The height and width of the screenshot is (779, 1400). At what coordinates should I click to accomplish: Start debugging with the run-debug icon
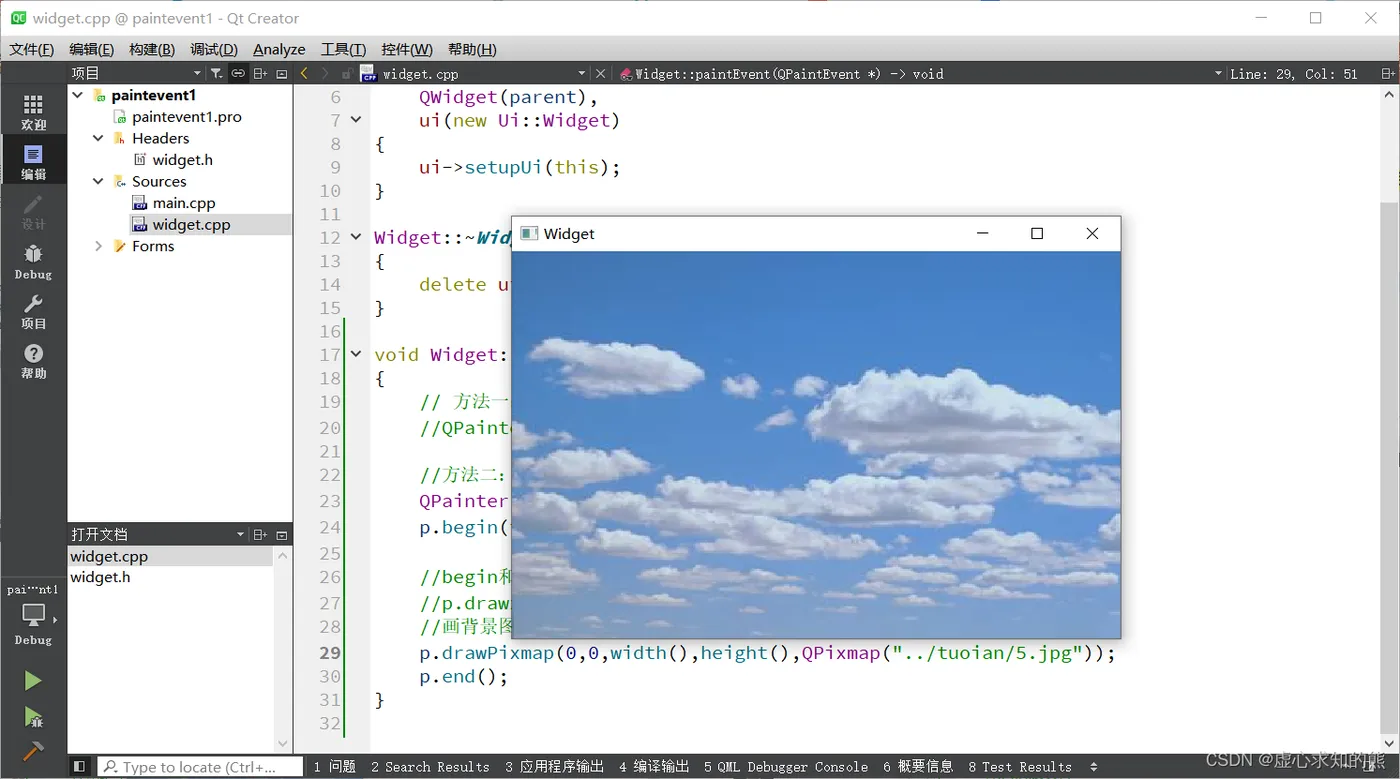coord(33,716)
